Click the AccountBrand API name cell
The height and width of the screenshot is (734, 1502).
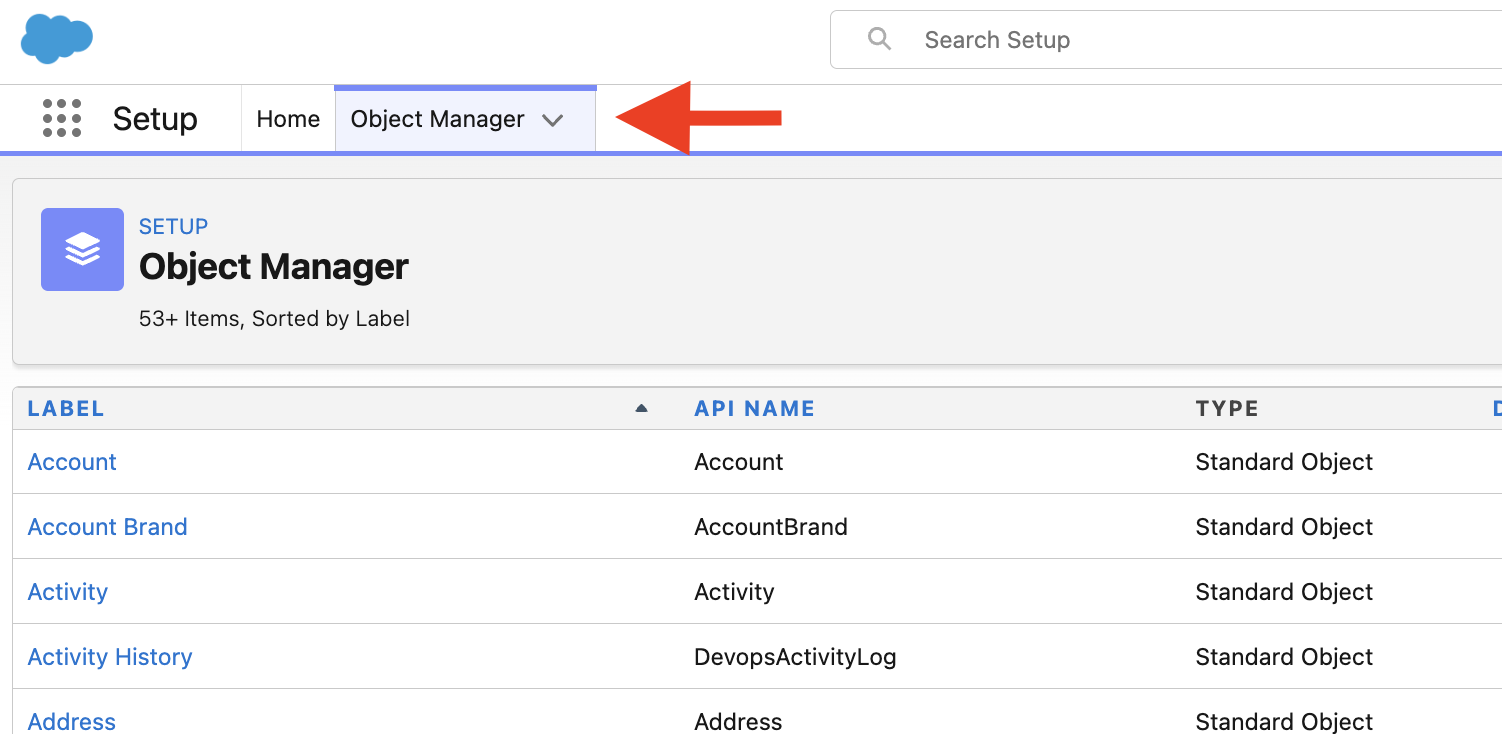pyautogui.click(x=771, y=527)
